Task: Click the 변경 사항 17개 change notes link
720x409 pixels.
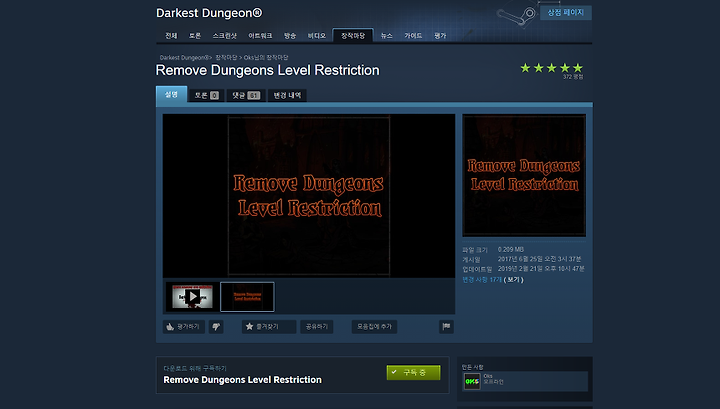Action: (482, 280)
